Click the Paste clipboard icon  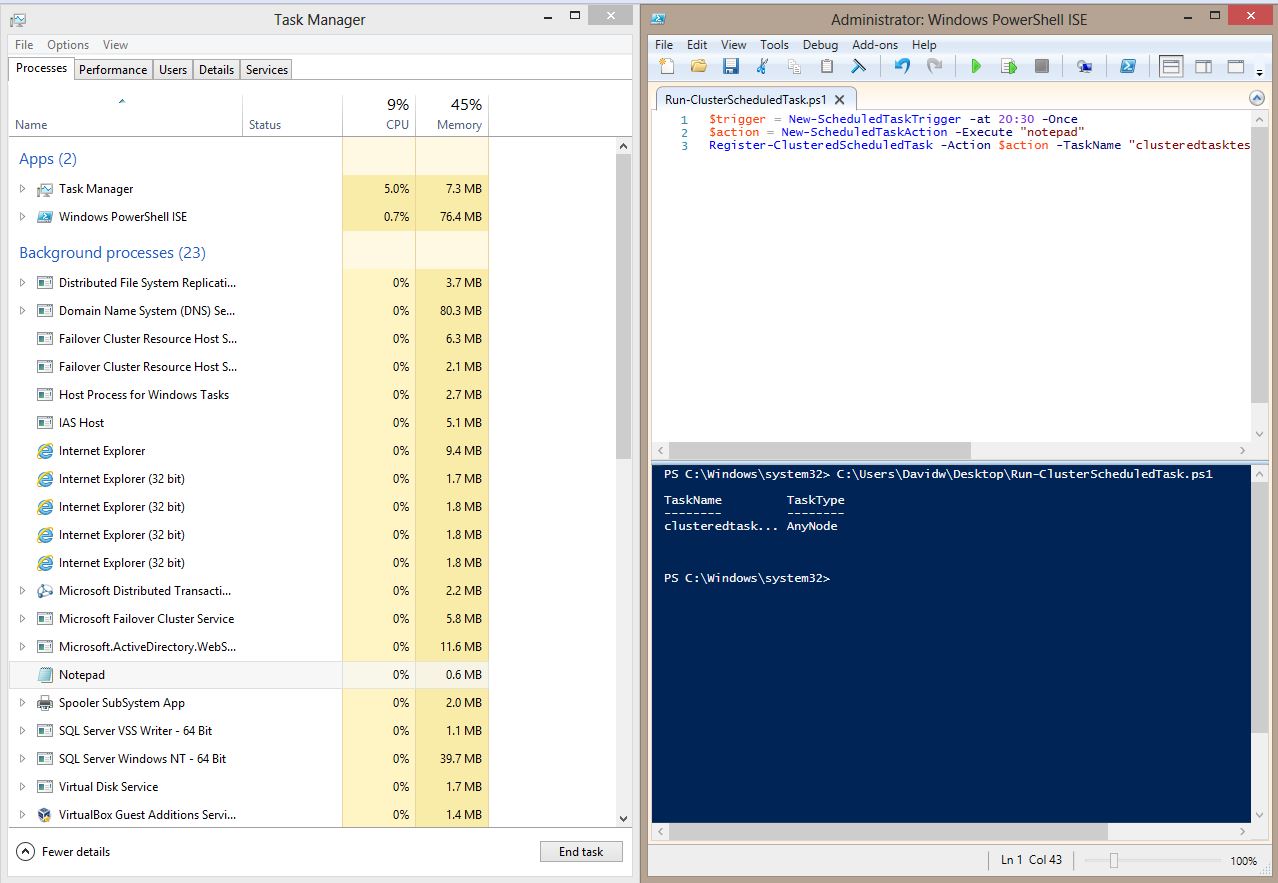pos(827,67)
